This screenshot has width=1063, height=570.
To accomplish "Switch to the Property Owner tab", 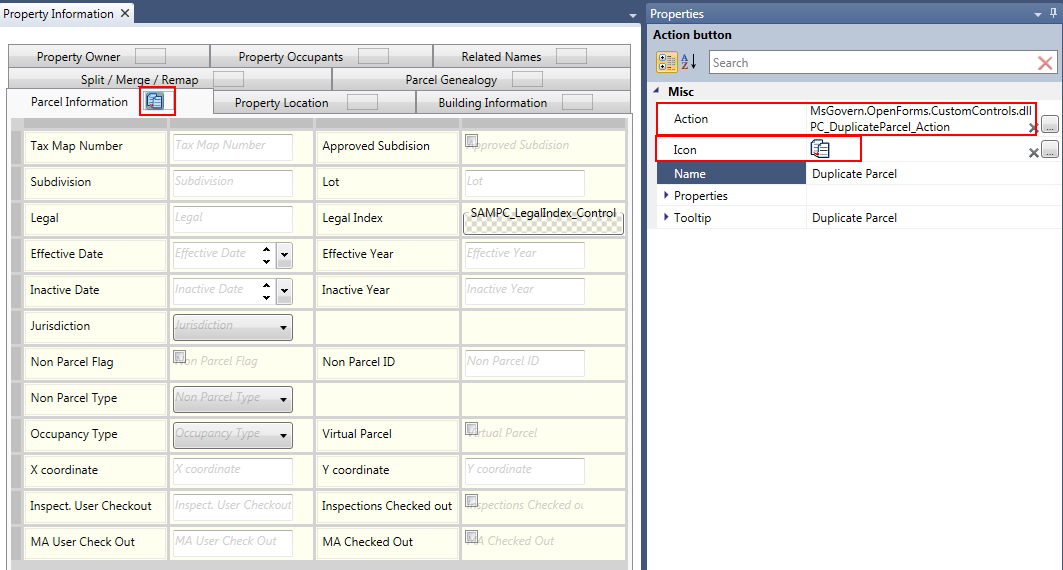I will tap(78, 57).
